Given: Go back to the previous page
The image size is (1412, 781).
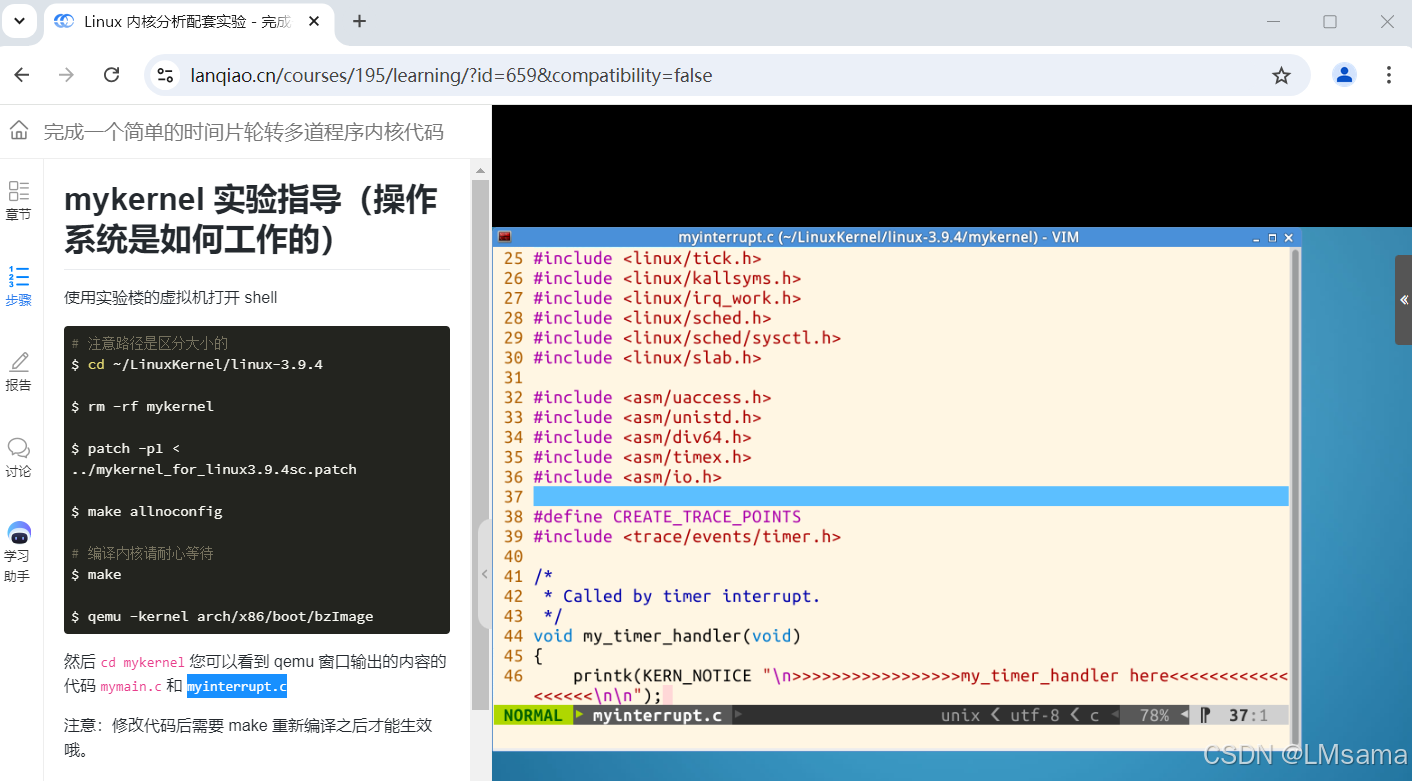Looking at the screenshot, I should [x=22, y=75].
